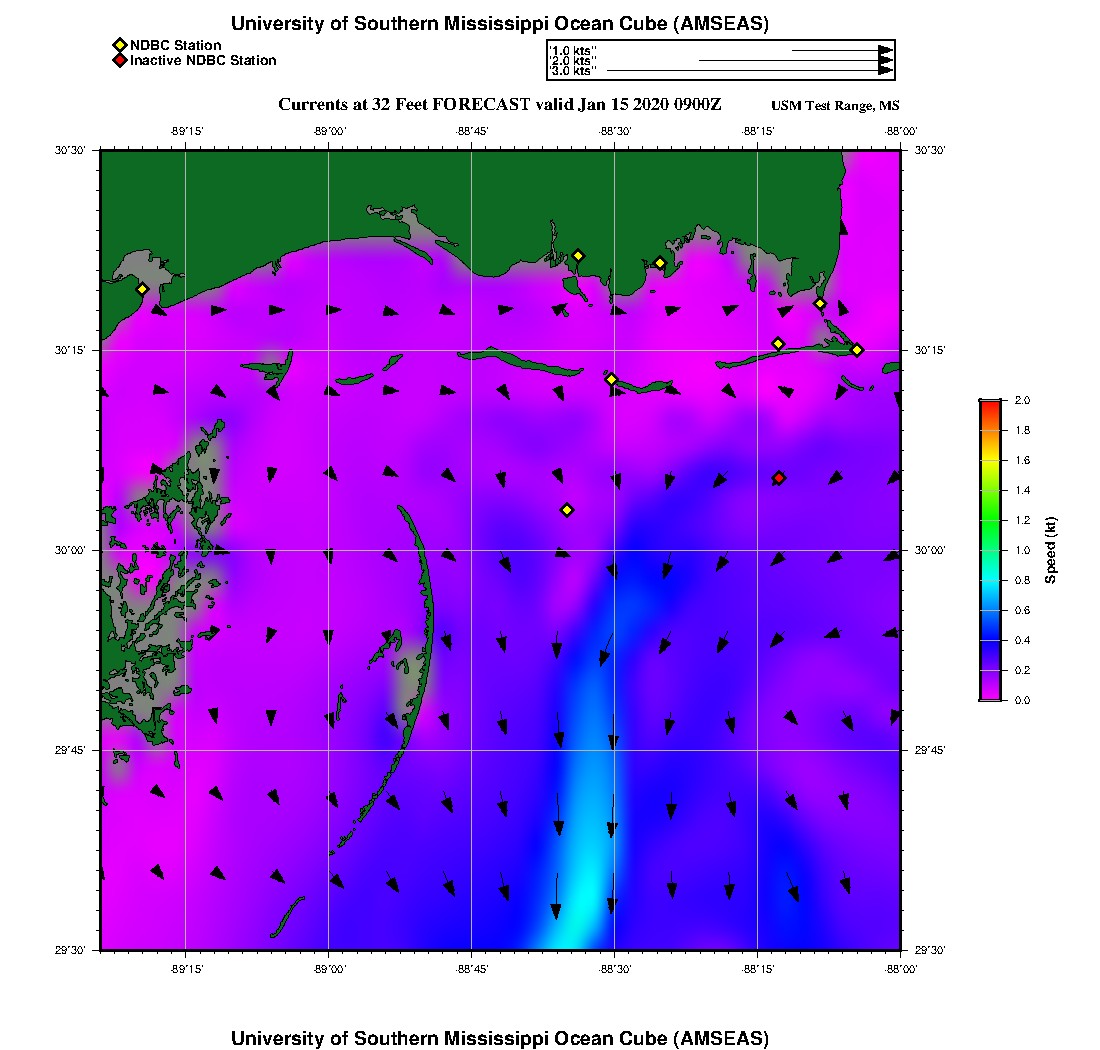Click the 29°30' latitude label at bottom left

tap(69, 950)
